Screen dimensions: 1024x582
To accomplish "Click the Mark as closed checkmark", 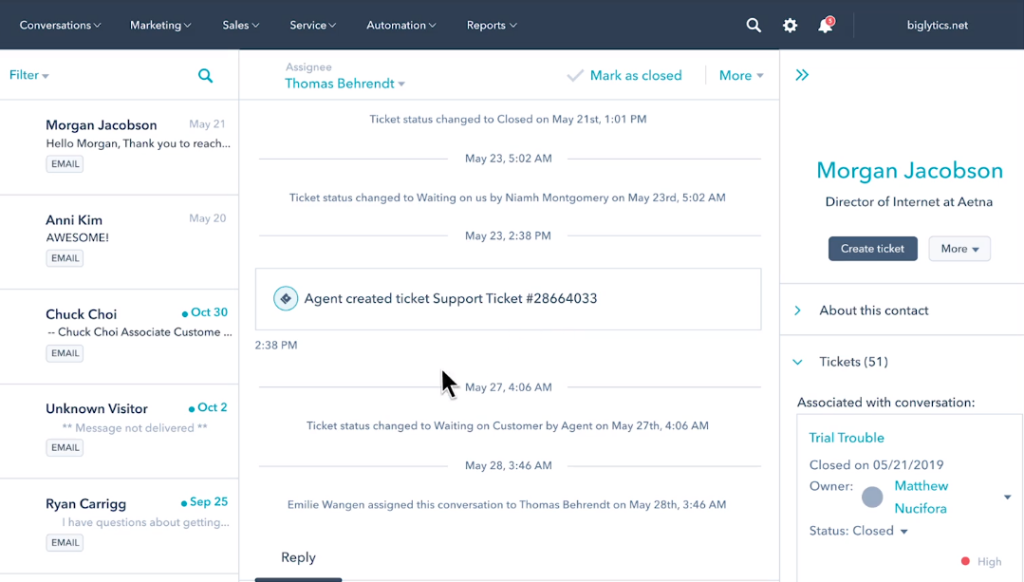I will click(575, 76).
